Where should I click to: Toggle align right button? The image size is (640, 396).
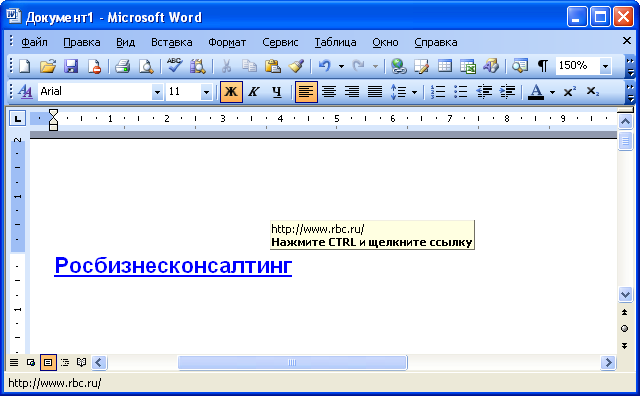point(352,91)
